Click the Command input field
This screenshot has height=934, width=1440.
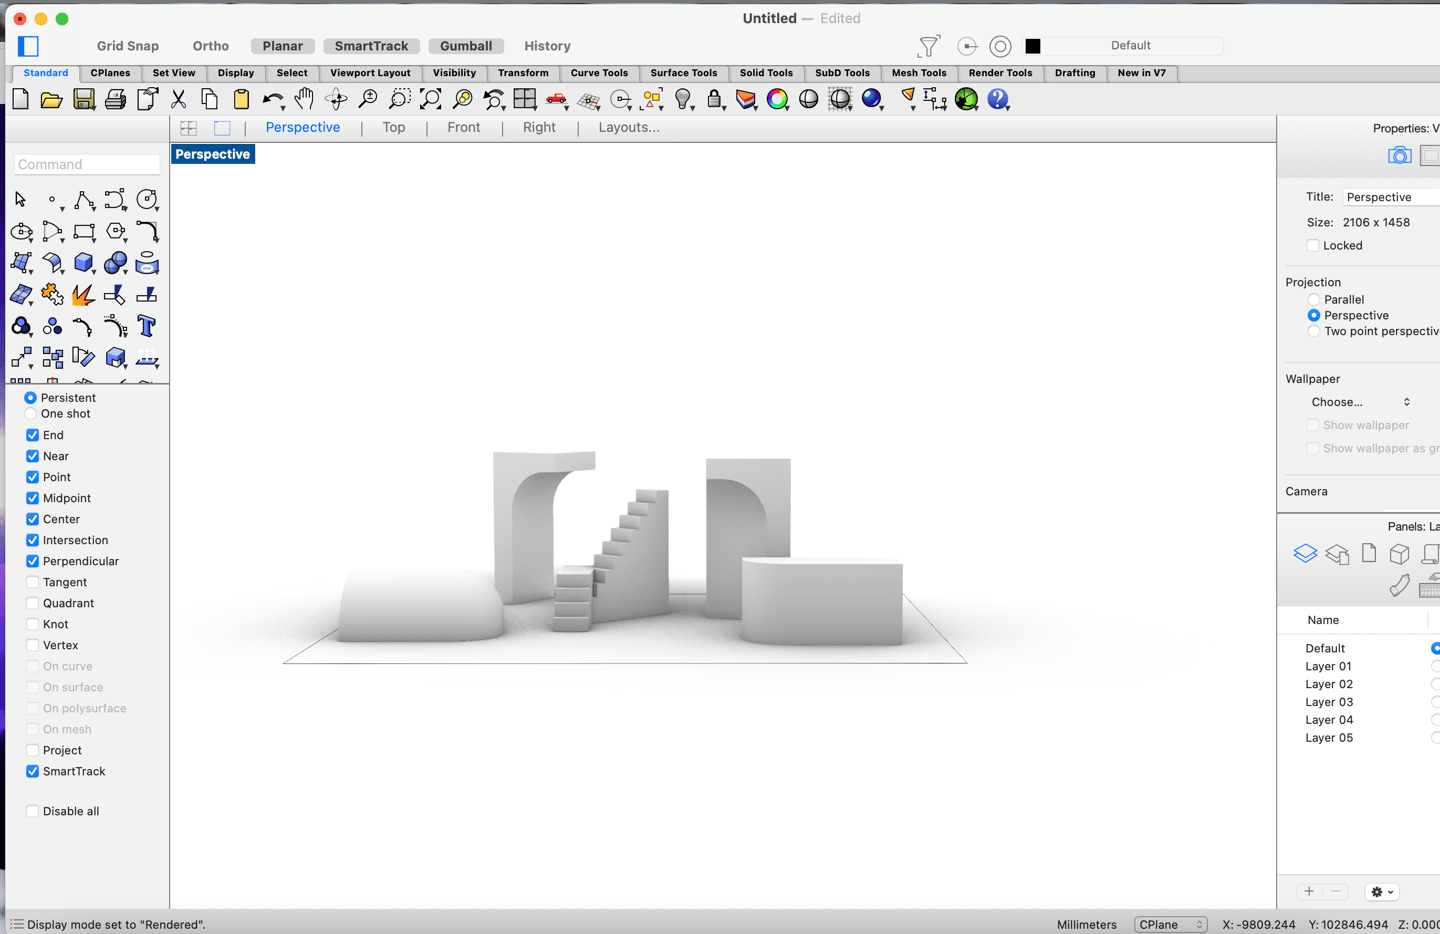87,164
